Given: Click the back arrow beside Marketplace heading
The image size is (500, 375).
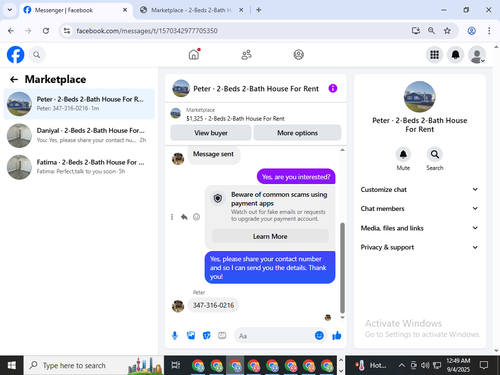Looking at the screenshot, I should (x=14, y=79).
